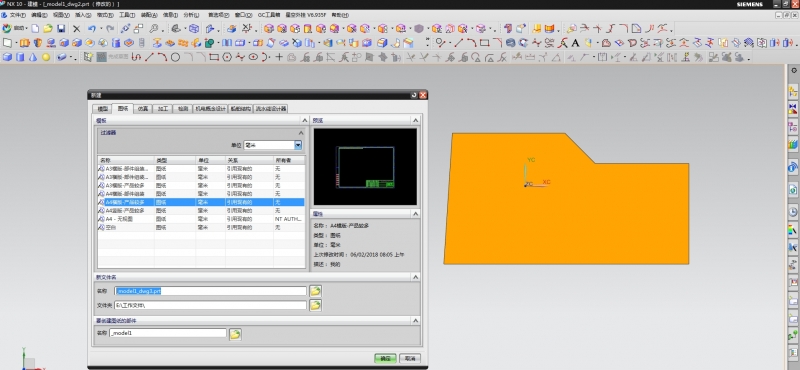800x370 pixels.
Task: Browse folder beside the _model1 part name
Action: click(x=235, y=334)
